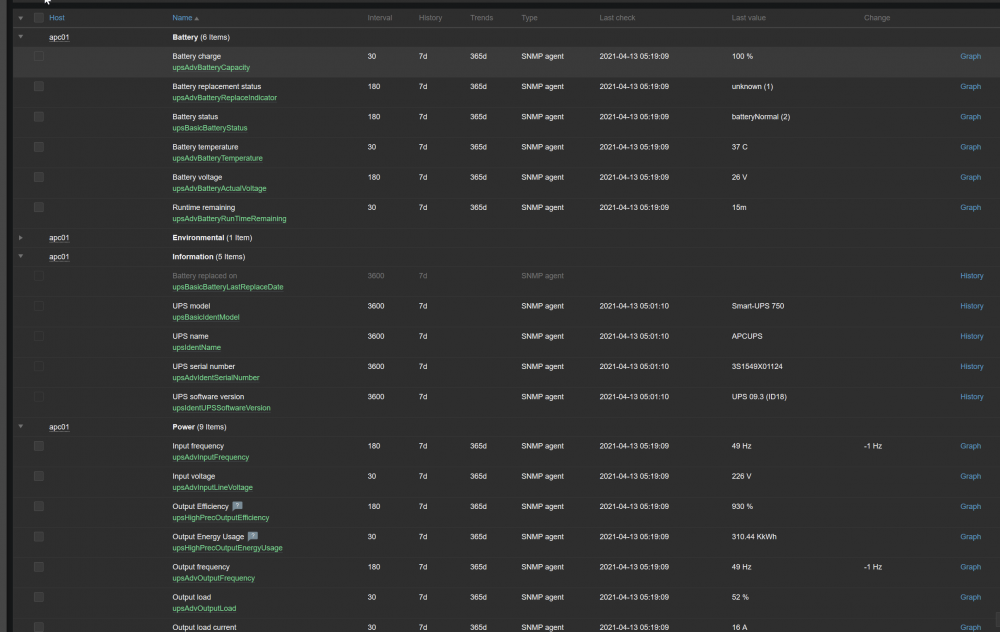This screenshot has width=1000, height=632.
Task: Open help icon next to Output Efficiency
Action: coord(237,506)
